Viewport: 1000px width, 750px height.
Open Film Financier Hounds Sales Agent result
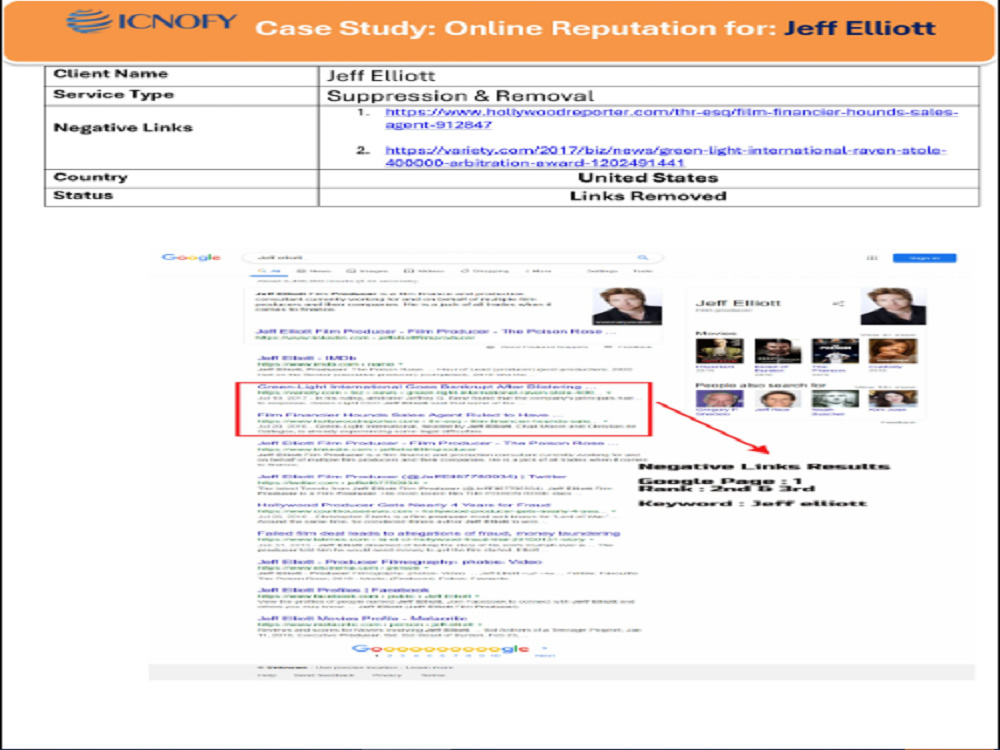point(410,415)
